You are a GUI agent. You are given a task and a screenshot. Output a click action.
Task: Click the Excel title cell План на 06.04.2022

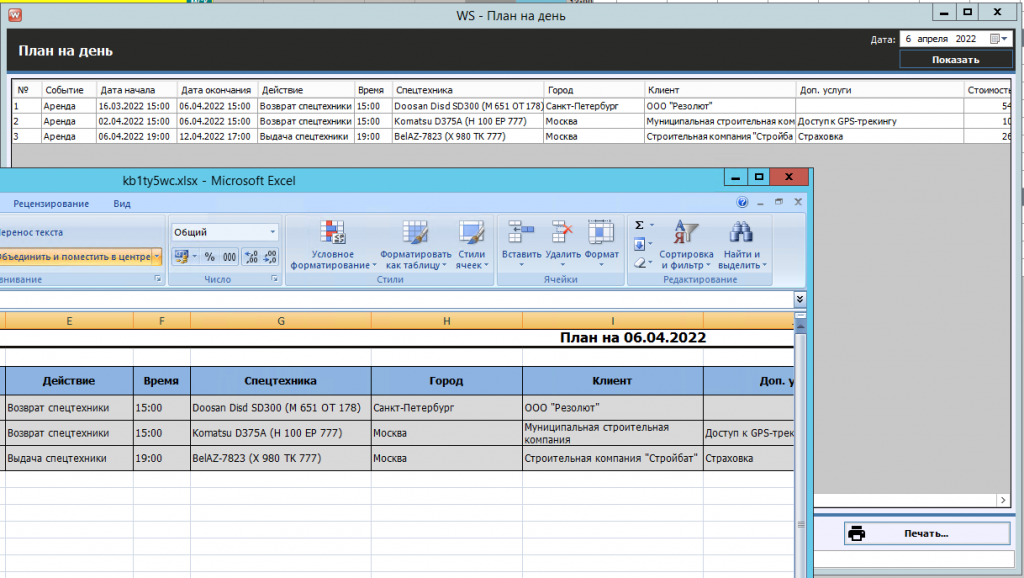[633, 338]
